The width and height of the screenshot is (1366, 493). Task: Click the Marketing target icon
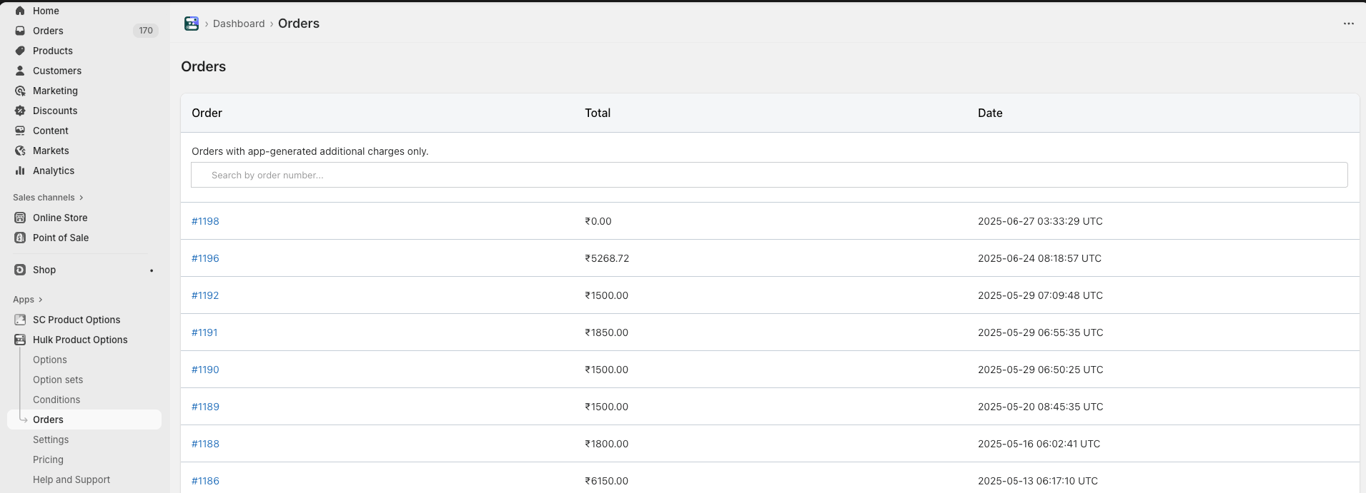coord(20,91)
